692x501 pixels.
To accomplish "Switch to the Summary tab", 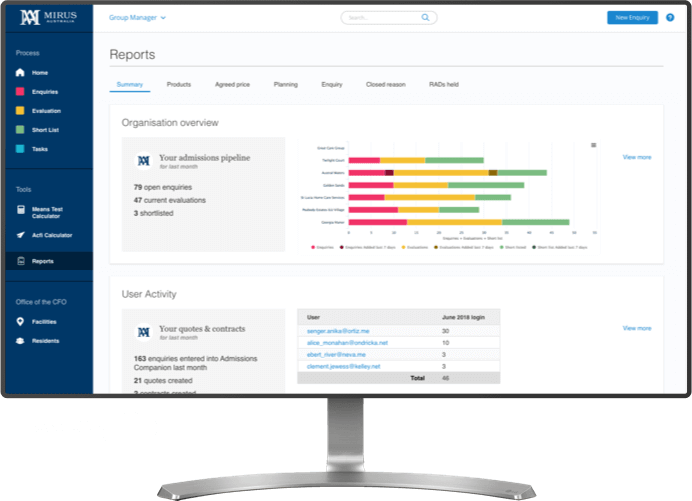I will click(130, 84).
